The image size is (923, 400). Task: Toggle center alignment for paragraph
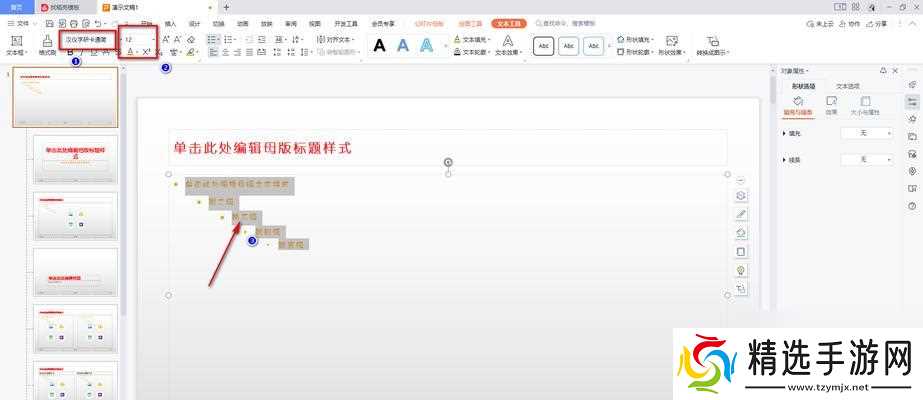tap(225, 52)
